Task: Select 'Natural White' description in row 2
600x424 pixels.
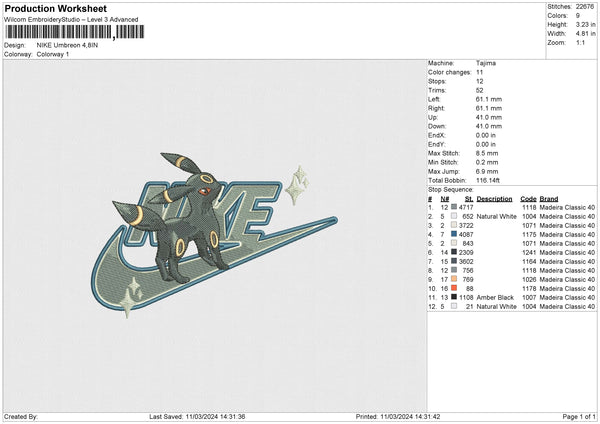Action: pos(497,216)
